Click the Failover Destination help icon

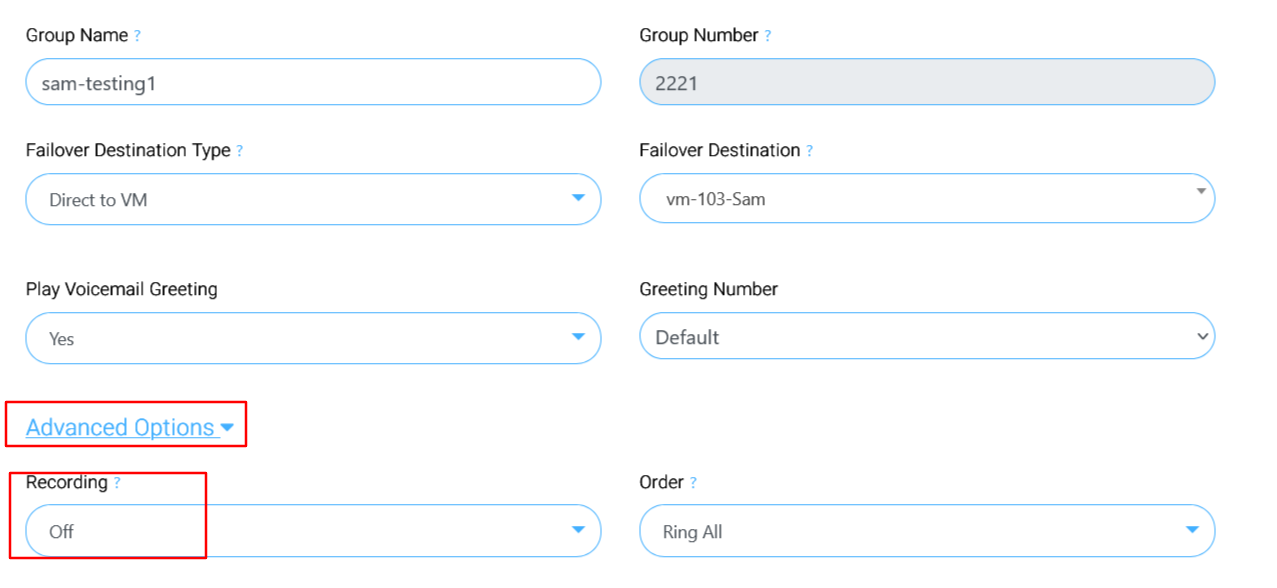[809, 151]
